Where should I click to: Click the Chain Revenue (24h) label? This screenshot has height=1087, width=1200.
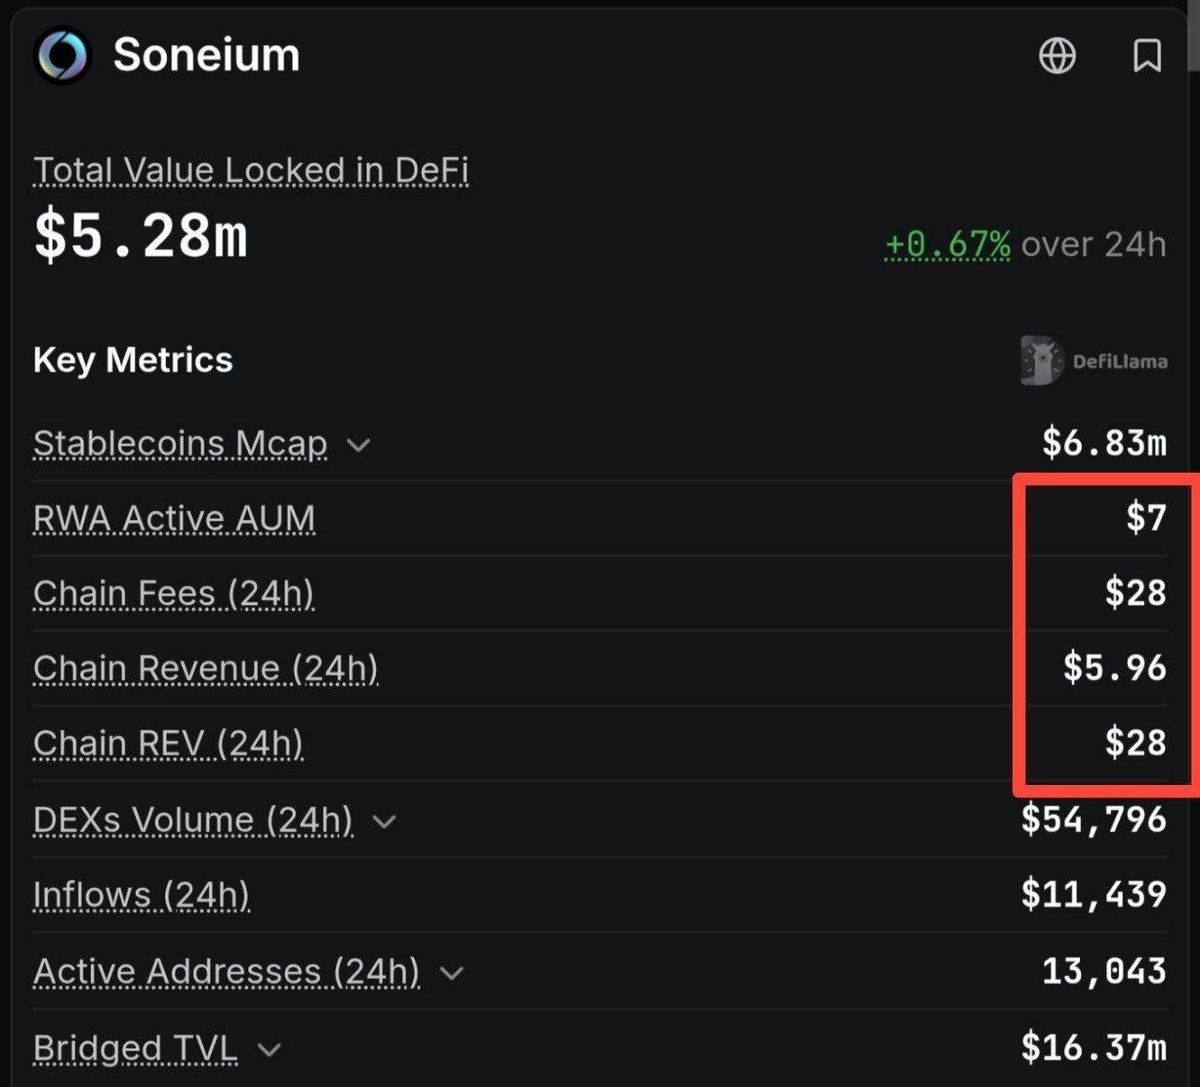tap(205, 668)
